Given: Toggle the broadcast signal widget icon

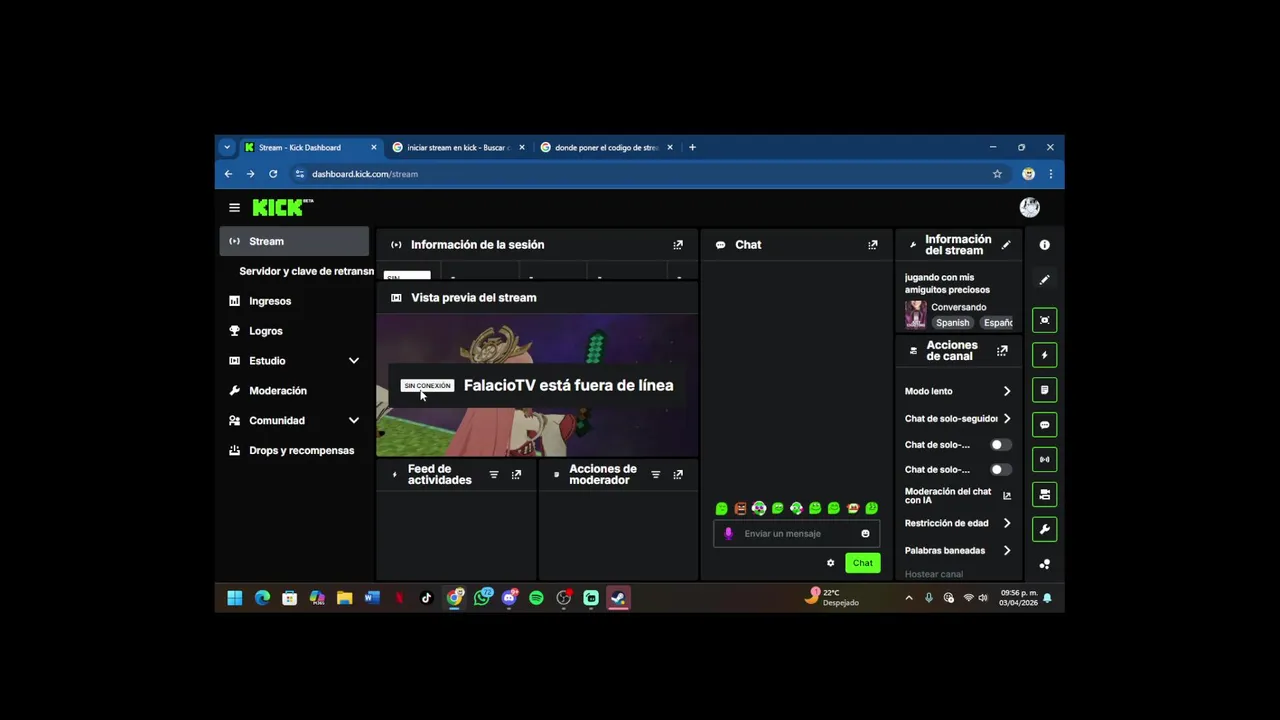Looking at the screenshot, I should (1044, 460).
